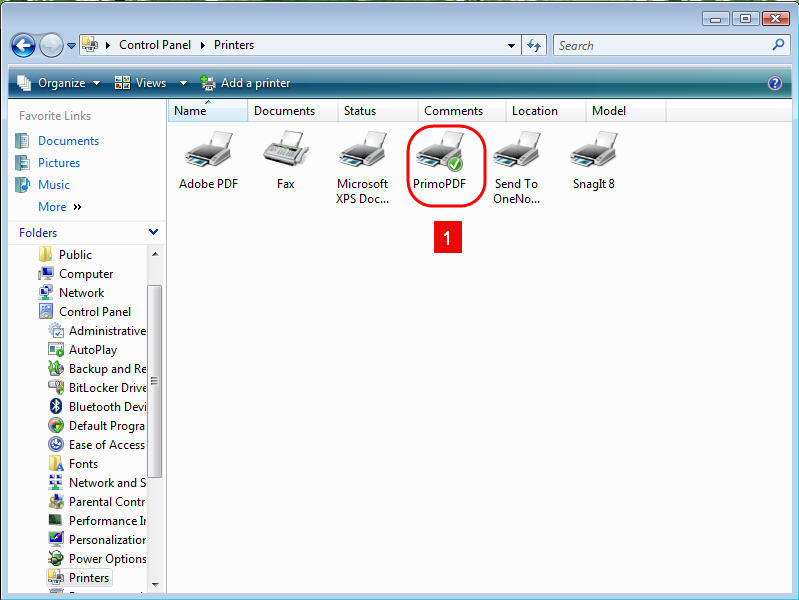Image resolution: width=799 pixels, height=600 pixels.
Task: Select the SnagIt 8 printer icon
Action: tap(594, 149)
